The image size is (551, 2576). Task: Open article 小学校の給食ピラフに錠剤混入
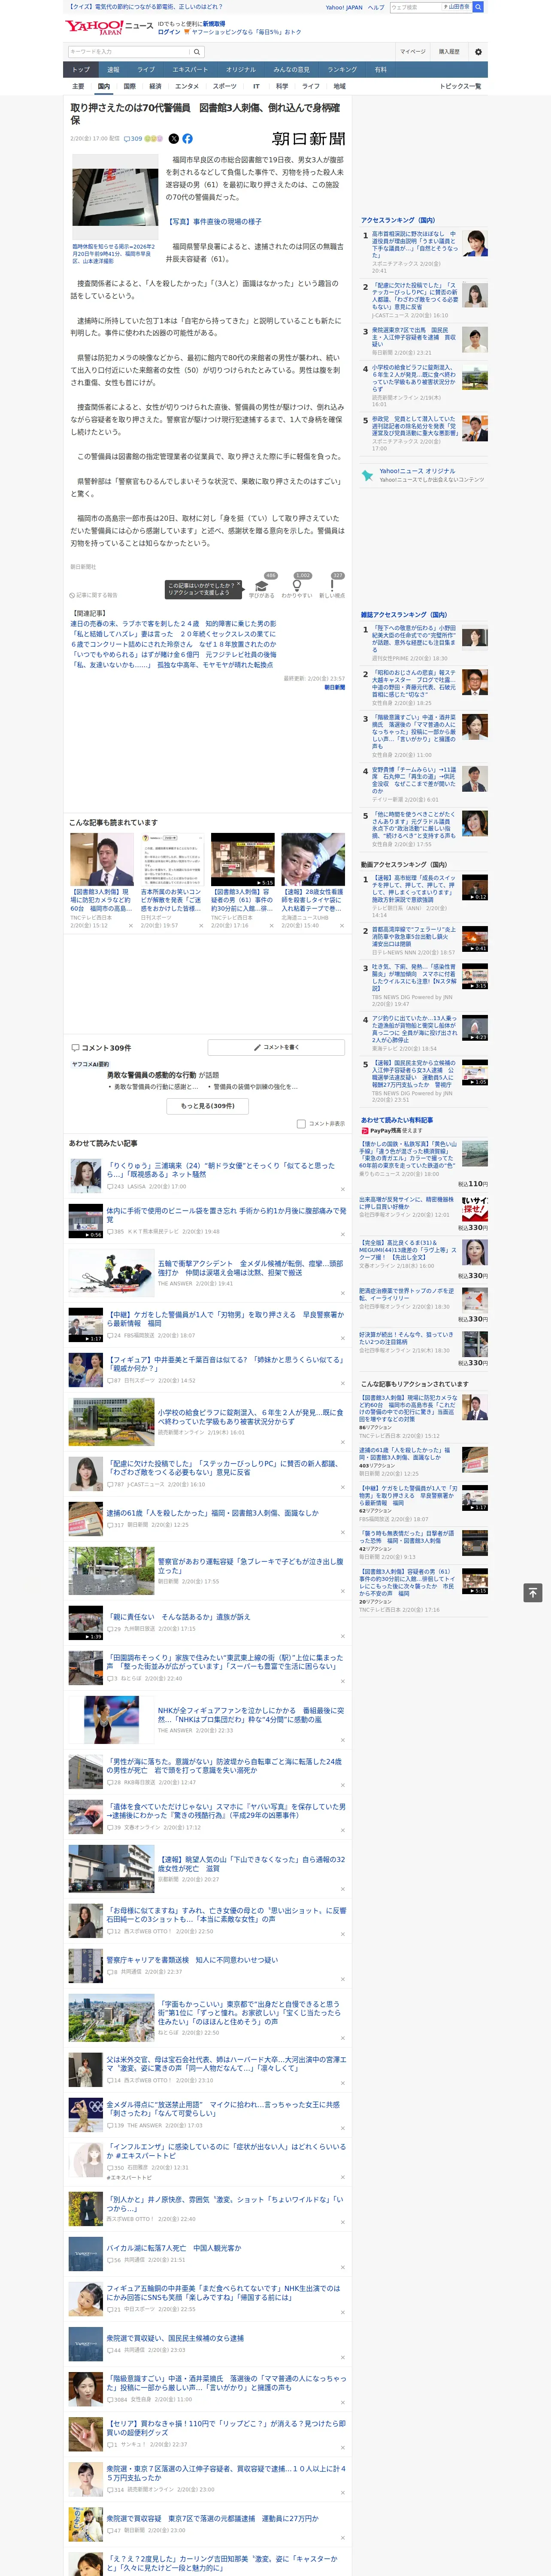tap(250, 1417)
